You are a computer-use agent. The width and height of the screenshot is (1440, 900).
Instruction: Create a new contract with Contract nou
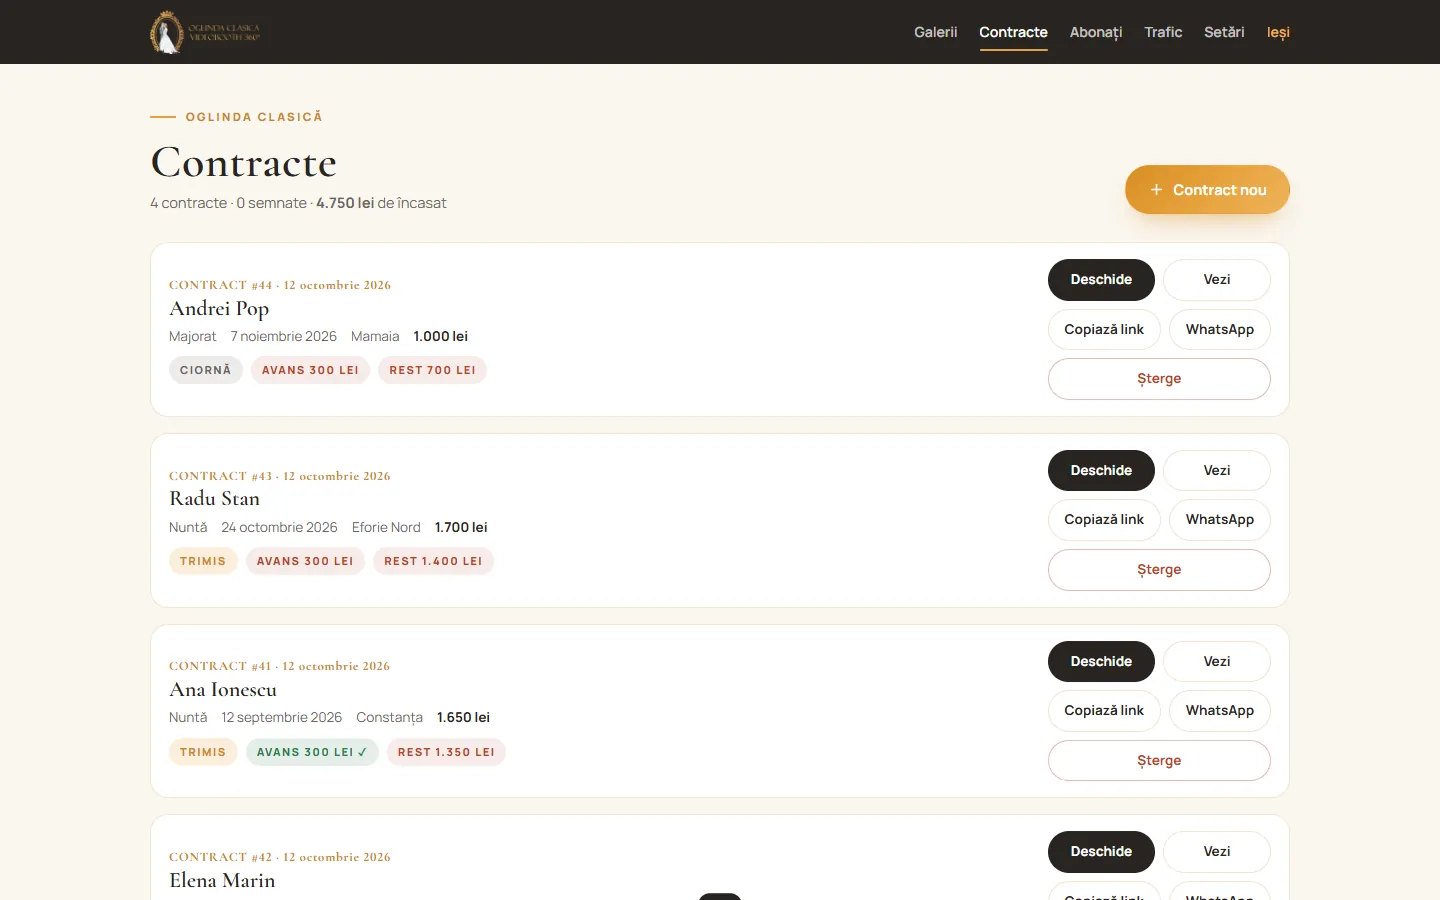[1207, 190]
